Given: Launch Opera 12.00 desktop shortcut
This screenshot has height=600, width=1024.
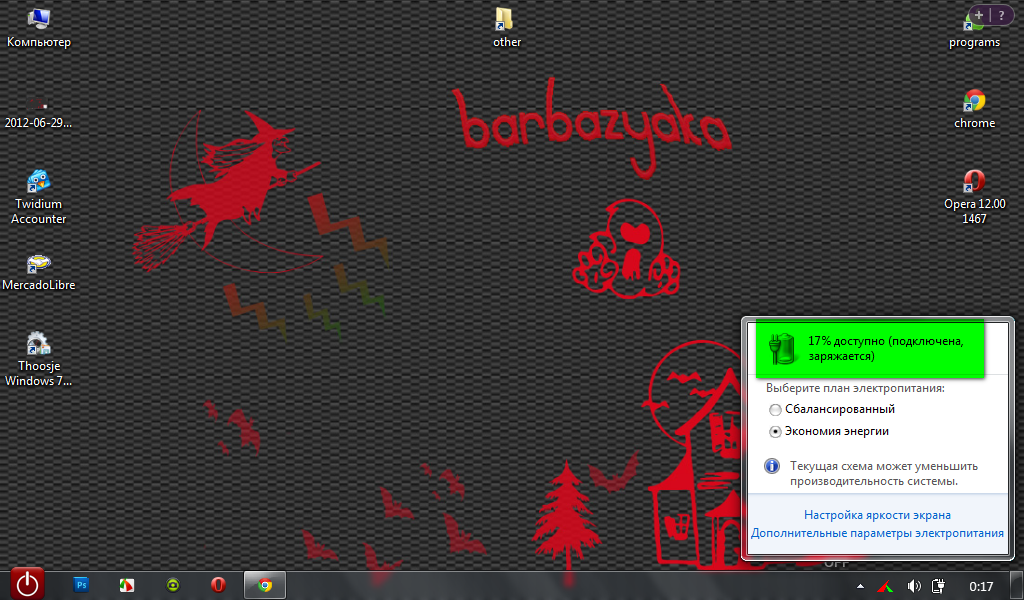Looking at the screenshot, I should (x=974, y=182).
